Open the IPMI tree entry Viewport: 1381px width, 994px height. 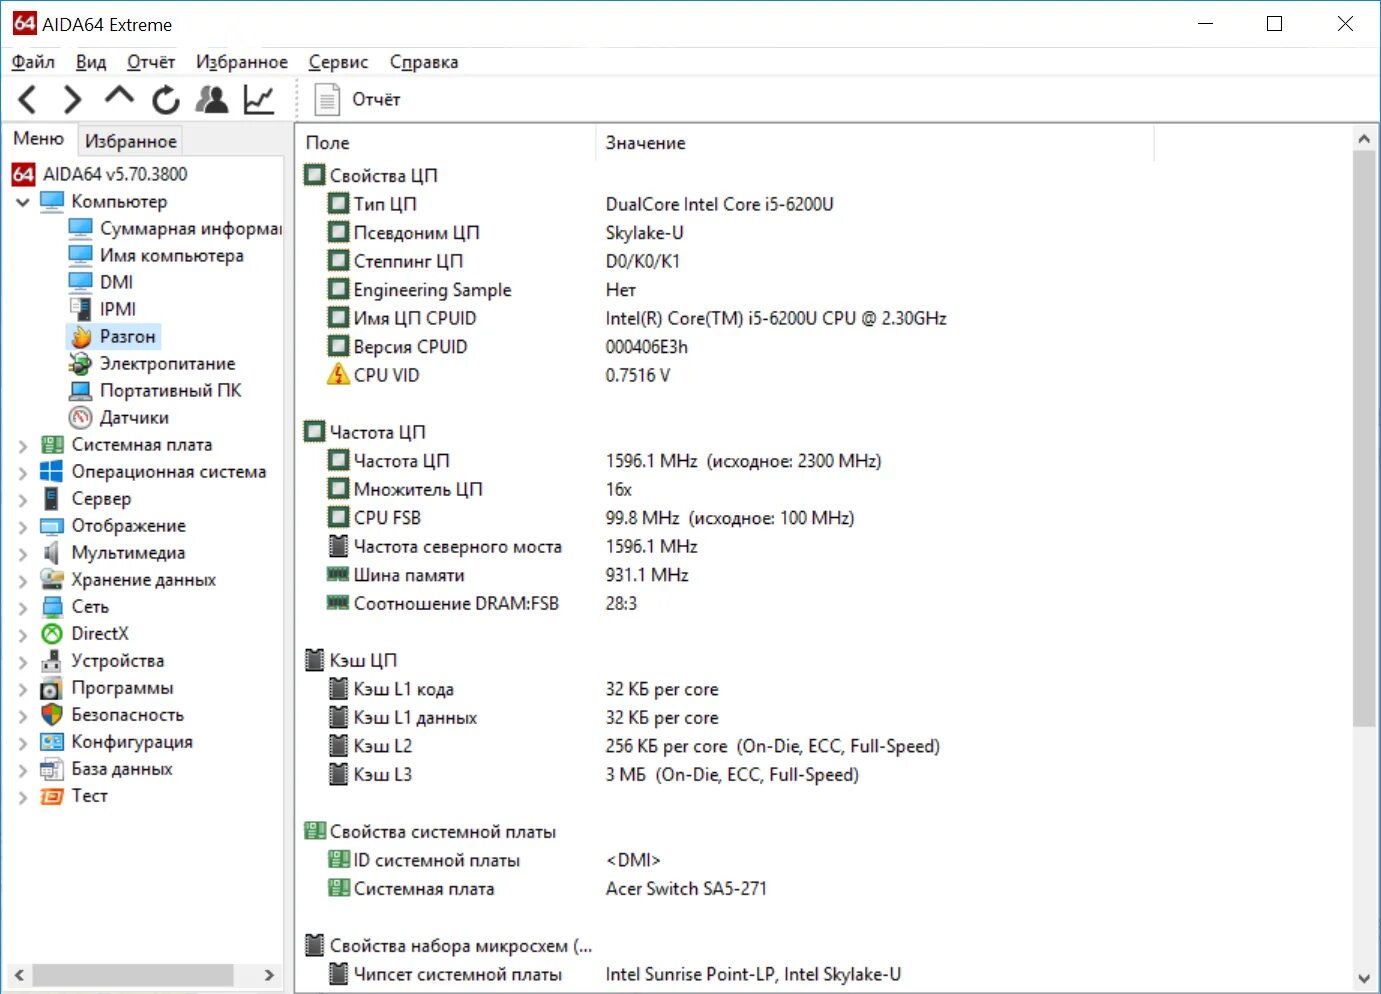pyautogui.click(x=103, y=309)
